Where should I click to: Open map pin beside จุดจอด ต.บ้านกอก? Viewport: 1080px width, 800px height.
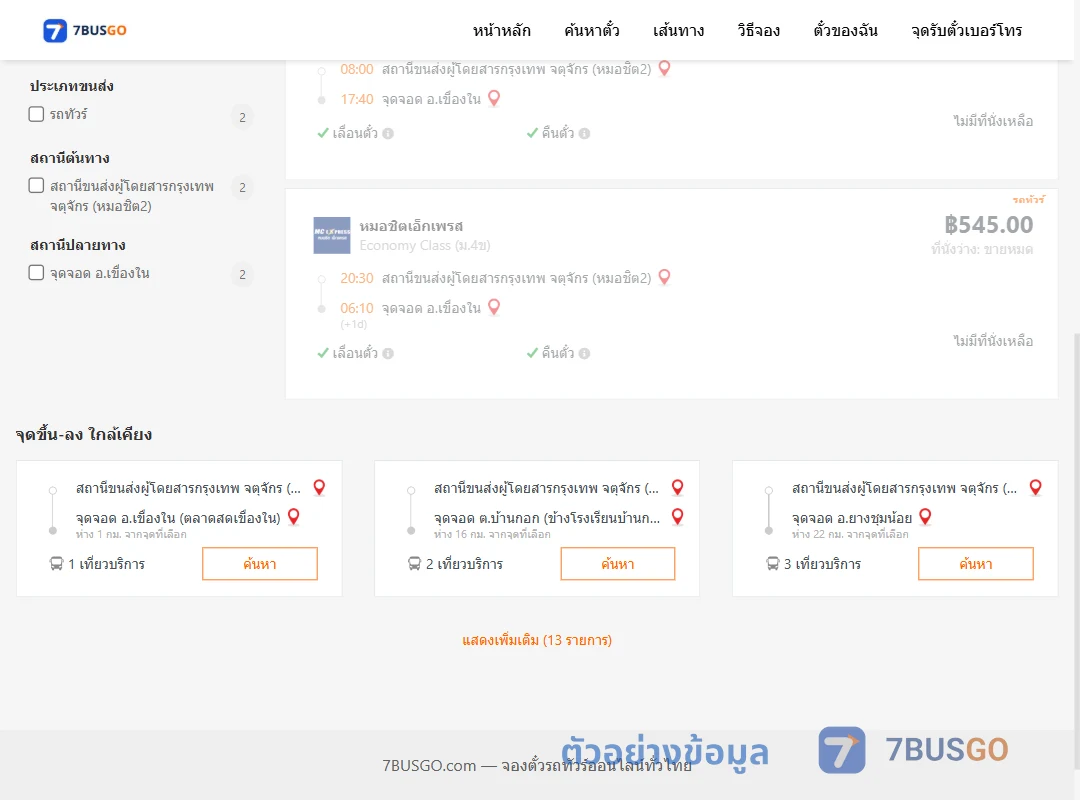[x=678, y=517]
